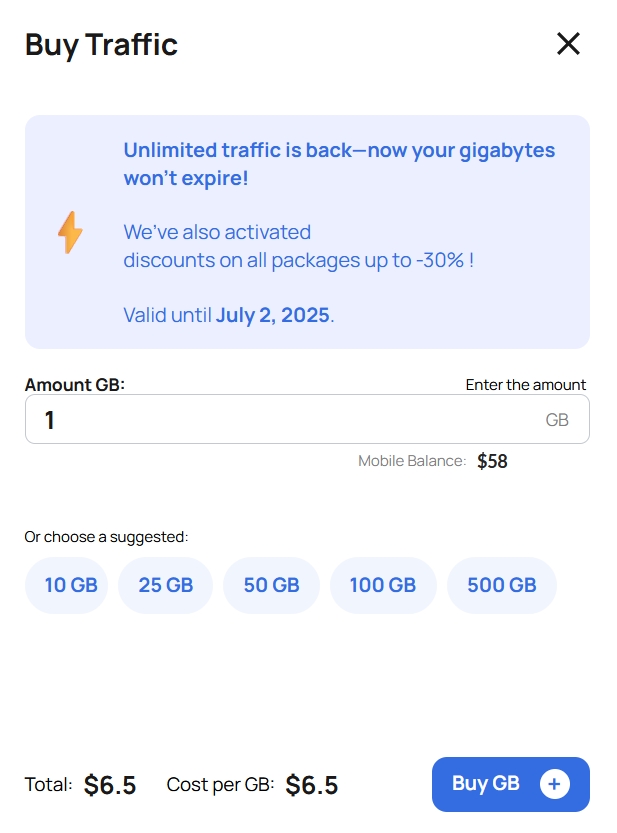Choose the 500 GB suggested package
This screenshot has height=833, width=617.
pyautogui.click(x=501, y=585)
